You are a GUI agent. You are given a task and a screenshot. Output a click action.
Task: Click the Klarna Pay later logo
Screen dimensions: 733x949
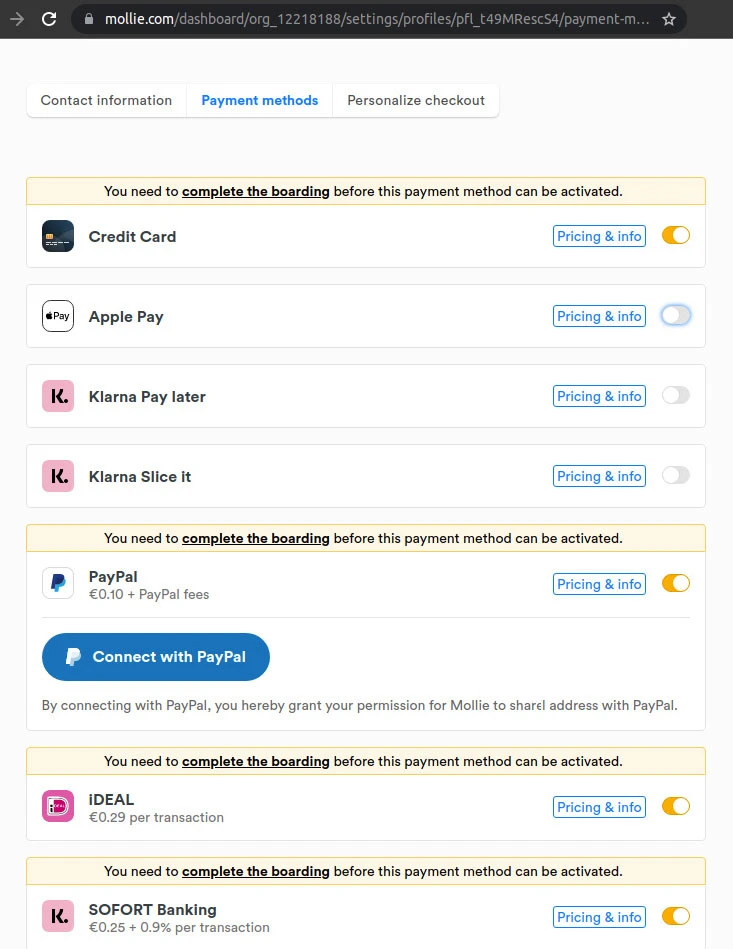58,396
